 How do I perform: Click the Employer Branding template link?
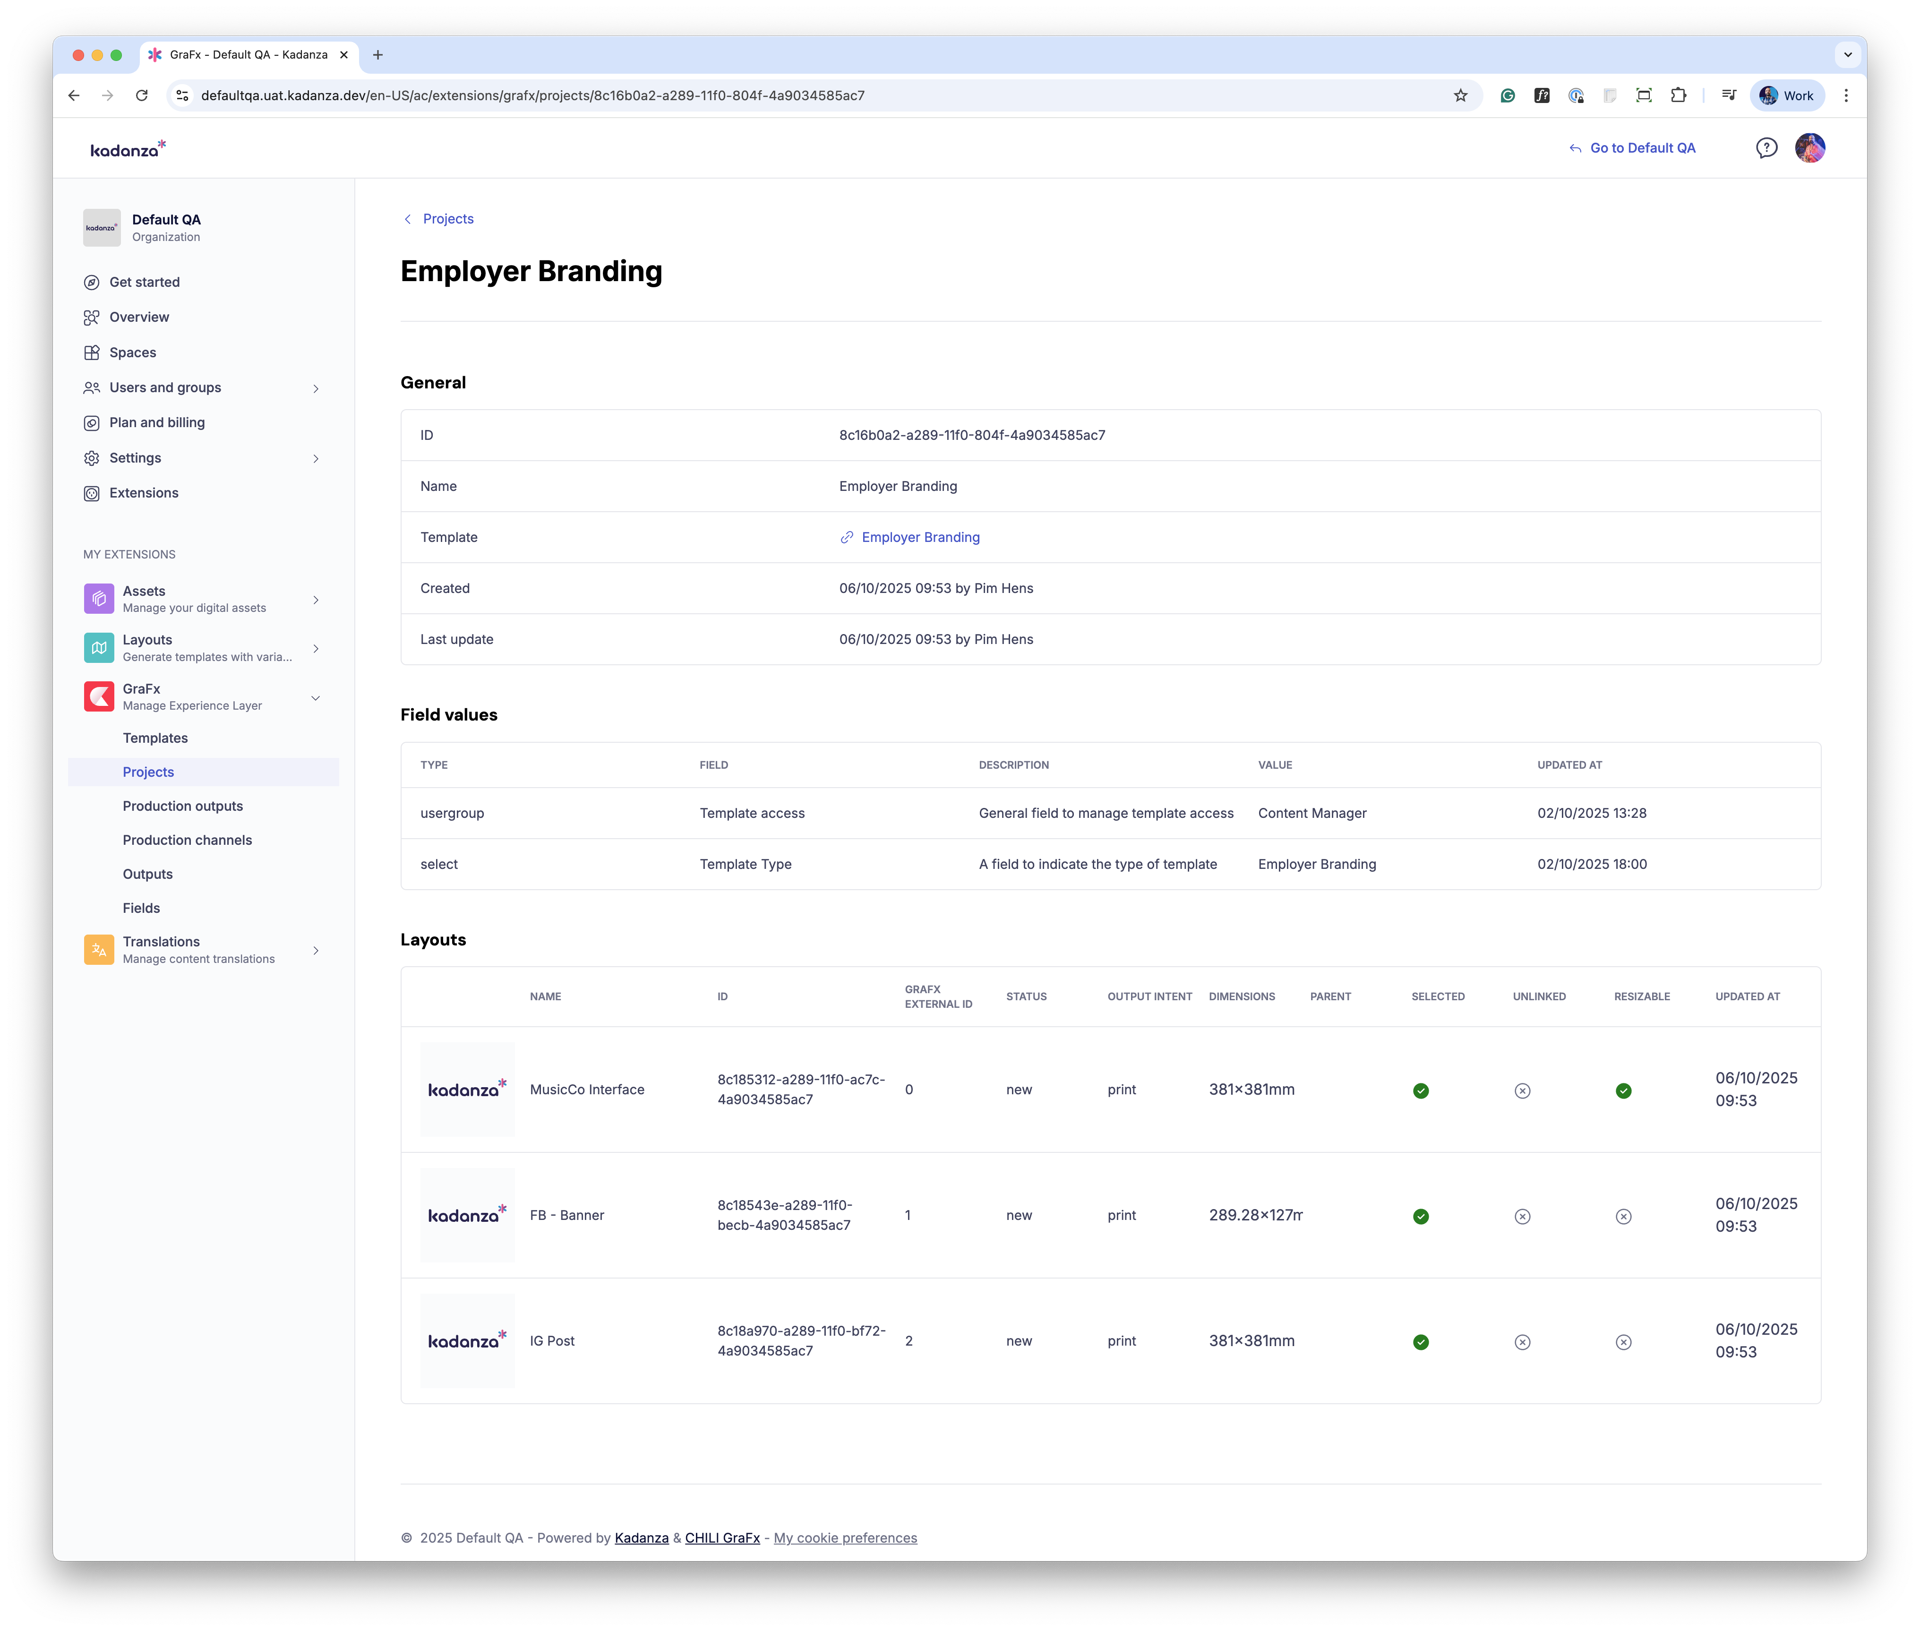point(920,537)
